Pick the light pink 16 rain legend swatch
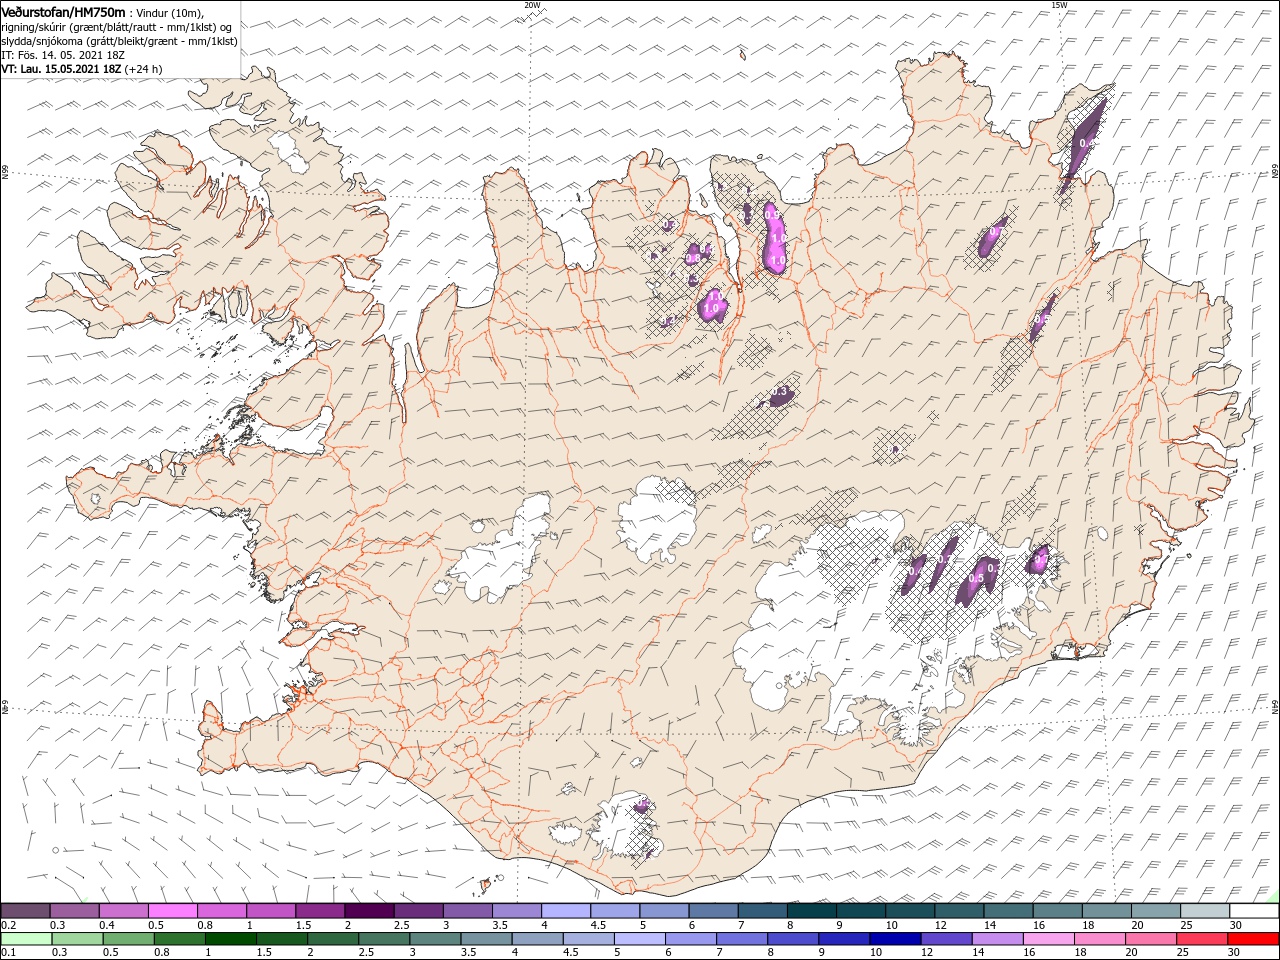 point(1047,939)
